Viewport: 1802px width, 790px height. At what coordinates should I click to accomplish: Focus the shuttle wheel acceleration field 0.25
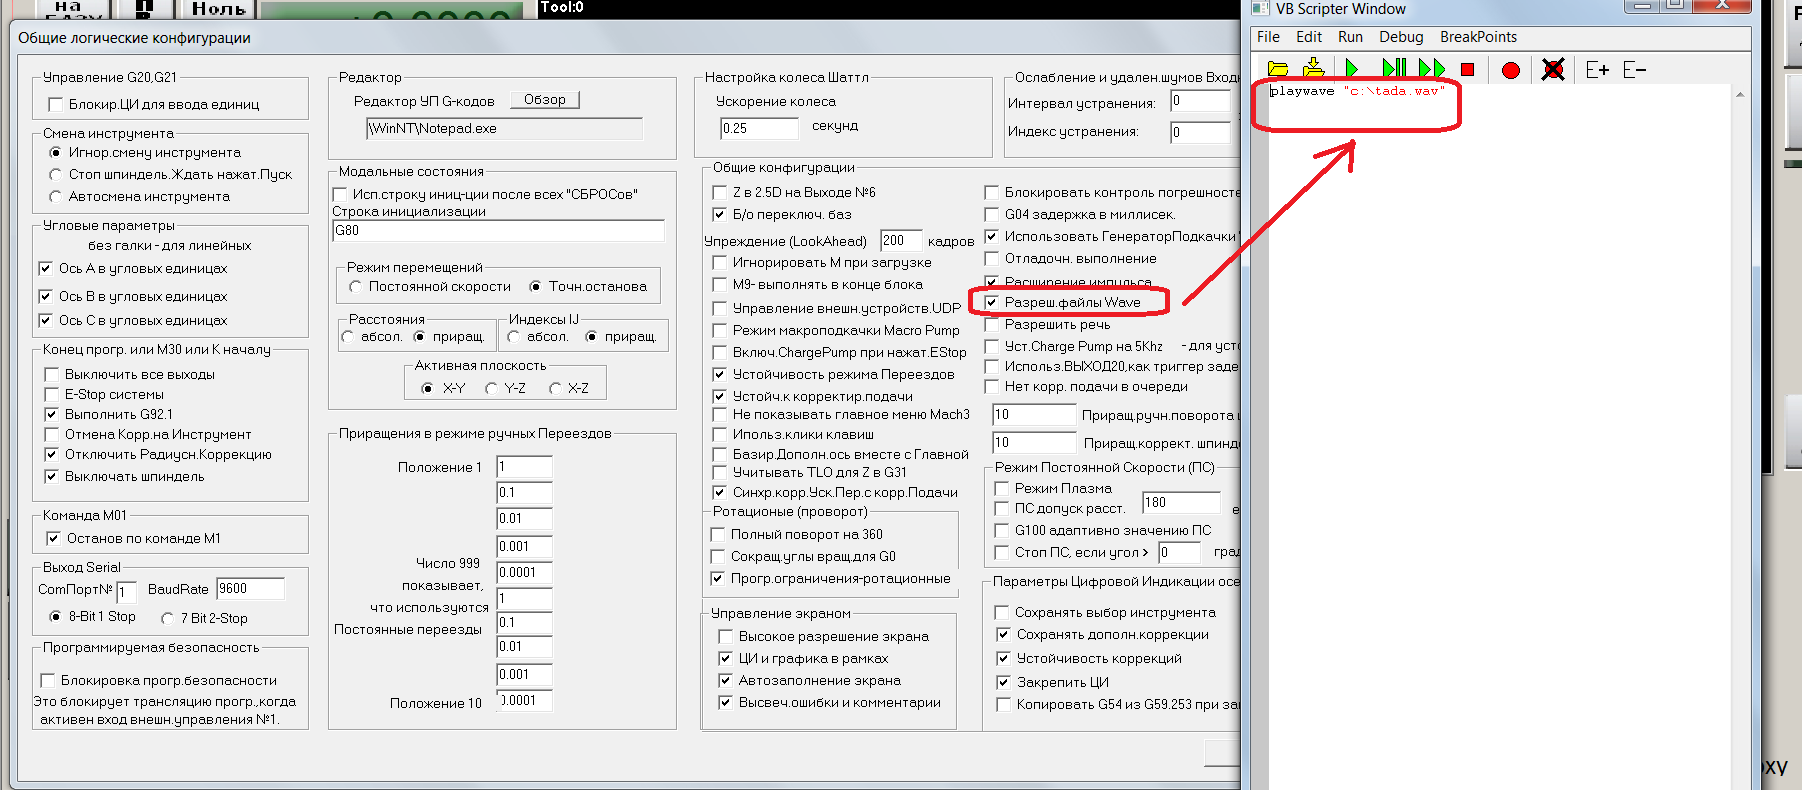tap(759, 128)
